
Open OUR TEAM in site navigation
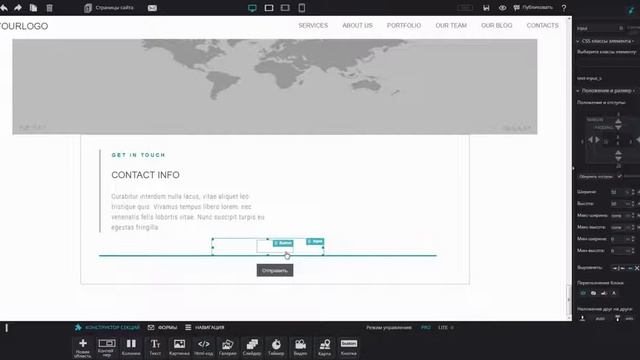[x=451, y=25]
